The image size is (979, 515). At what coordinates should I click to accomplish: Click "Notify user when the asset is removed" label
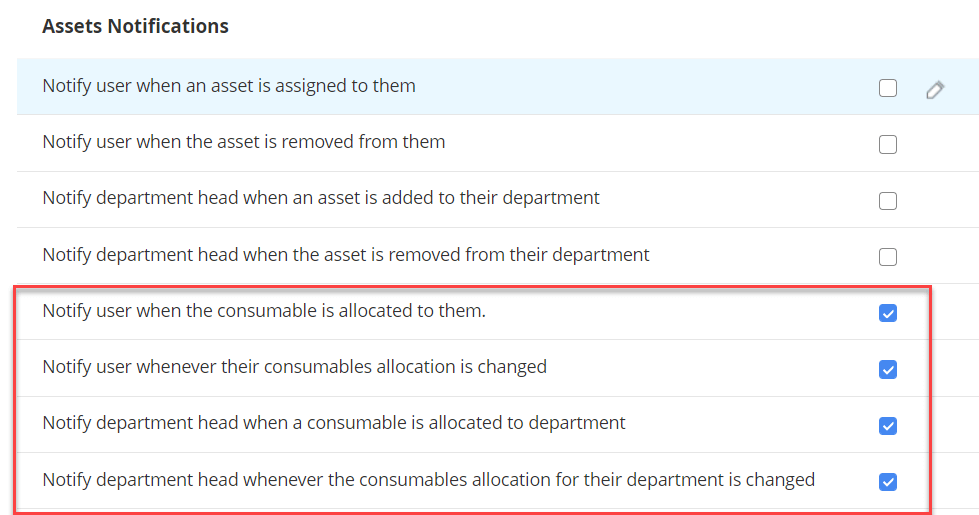click(x=243, y=142)
